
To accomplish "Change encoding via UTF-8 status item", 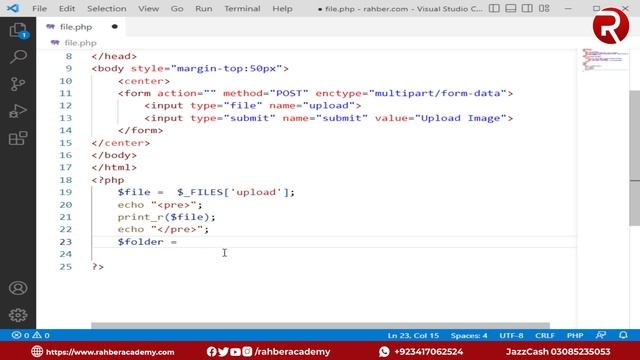I will pos(511,336).
